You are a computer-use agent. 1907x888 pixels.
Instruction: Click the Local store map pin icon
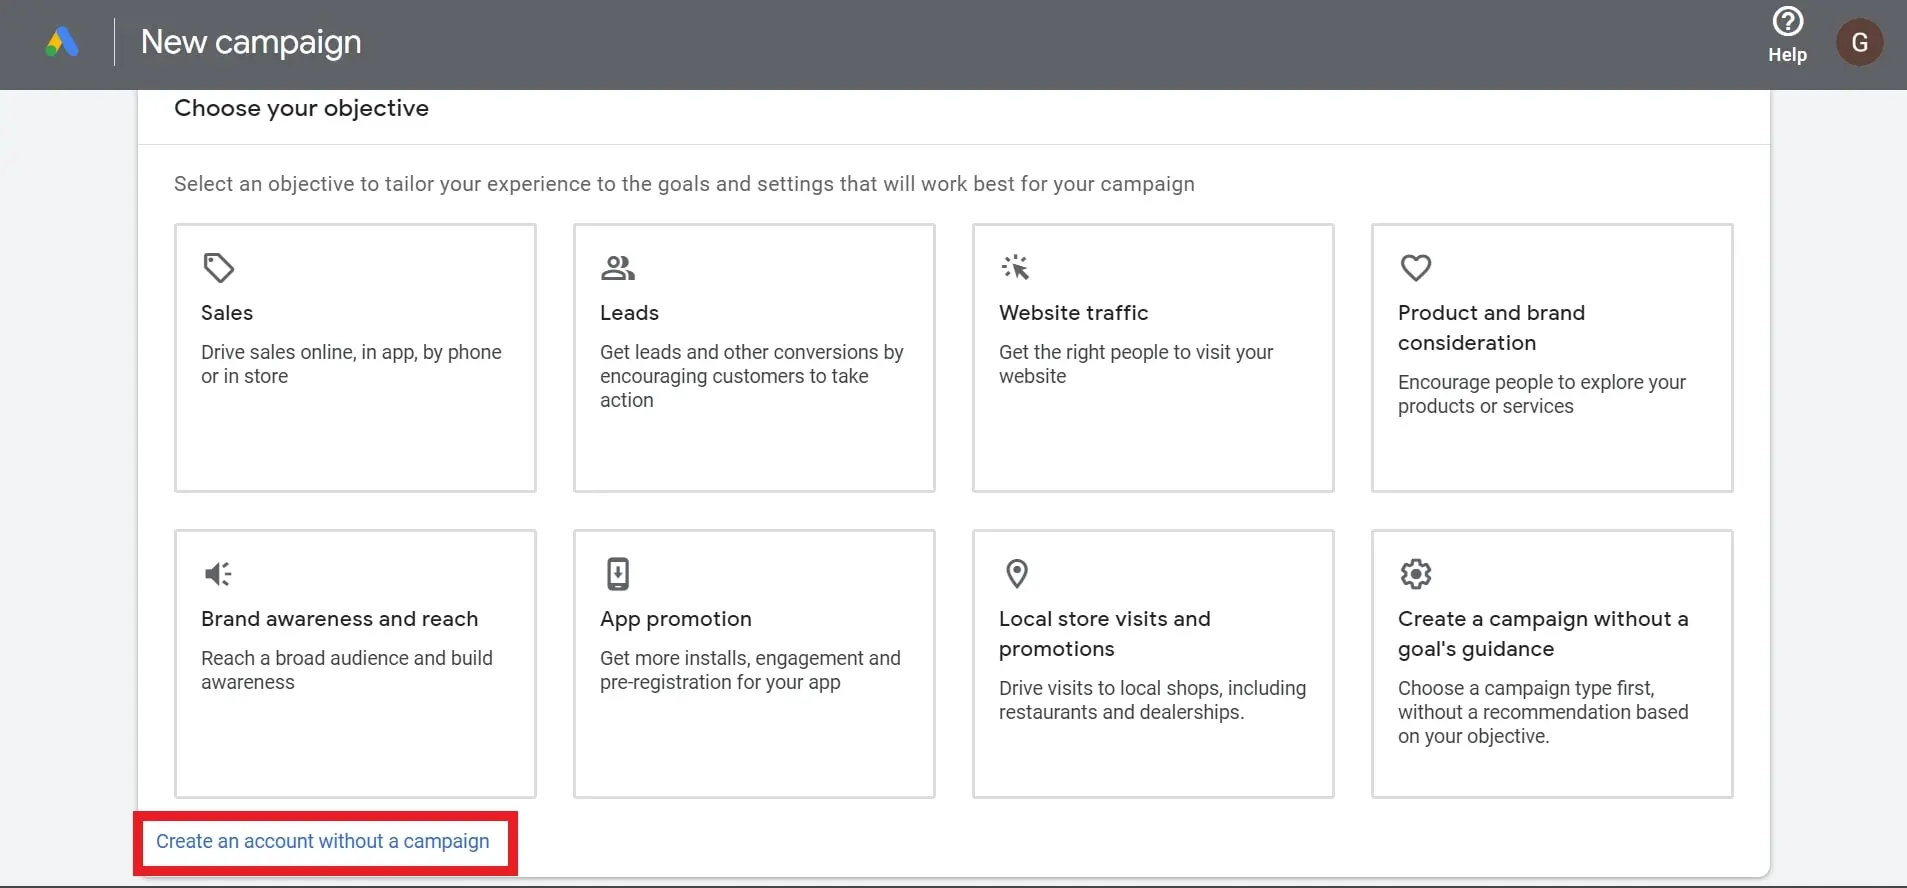[1017, 574]
